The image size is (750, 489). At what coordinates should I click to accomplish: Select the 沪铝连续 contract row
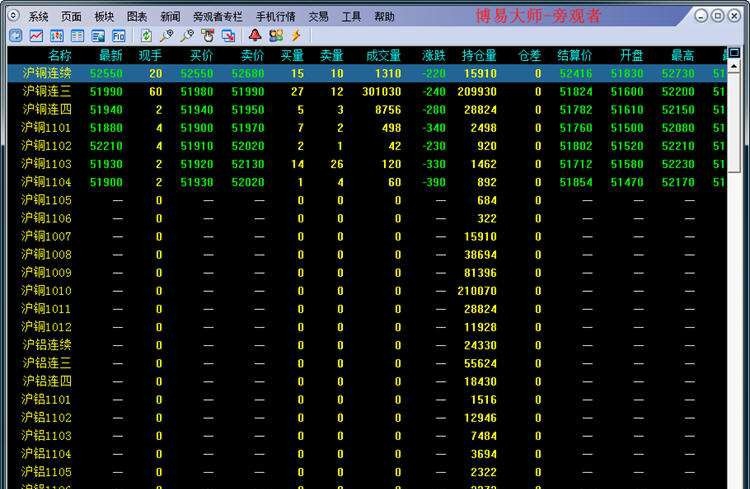(x=47, y=345)
